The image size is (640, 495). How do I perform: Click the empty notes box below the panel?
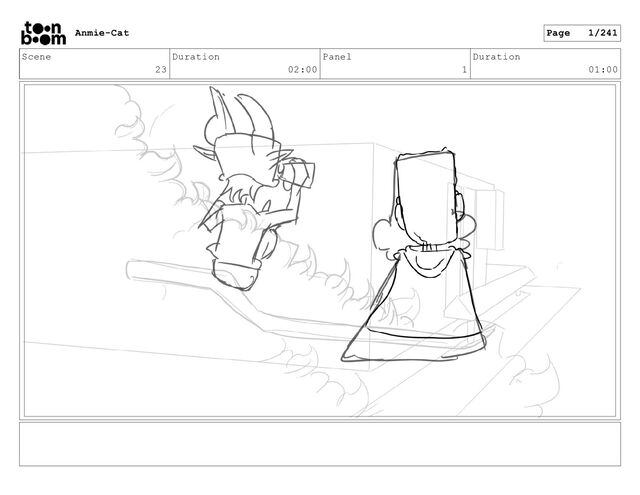click(x=320, y=444)
